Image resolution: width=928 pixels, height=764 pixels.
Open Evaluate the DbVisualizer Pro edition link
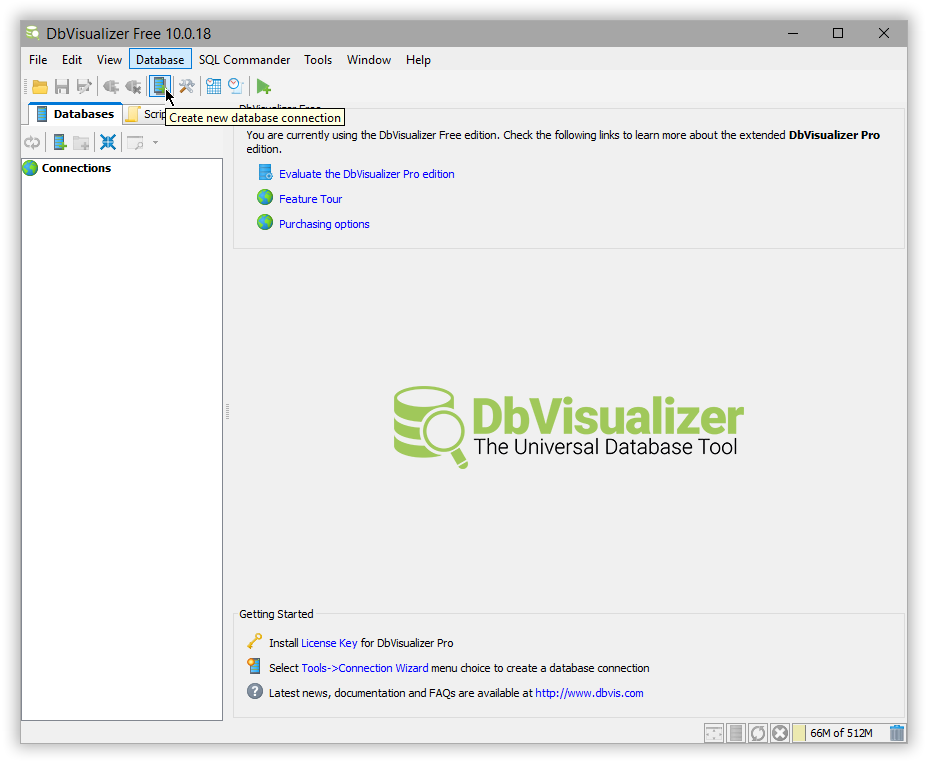(x=366, y=174)
